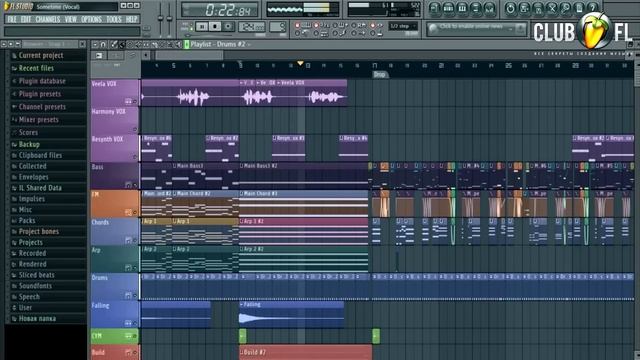Mute the Drums track
The height and width of the screenshot is (360, 640).
pyautogui.click(x=135, y=296)
